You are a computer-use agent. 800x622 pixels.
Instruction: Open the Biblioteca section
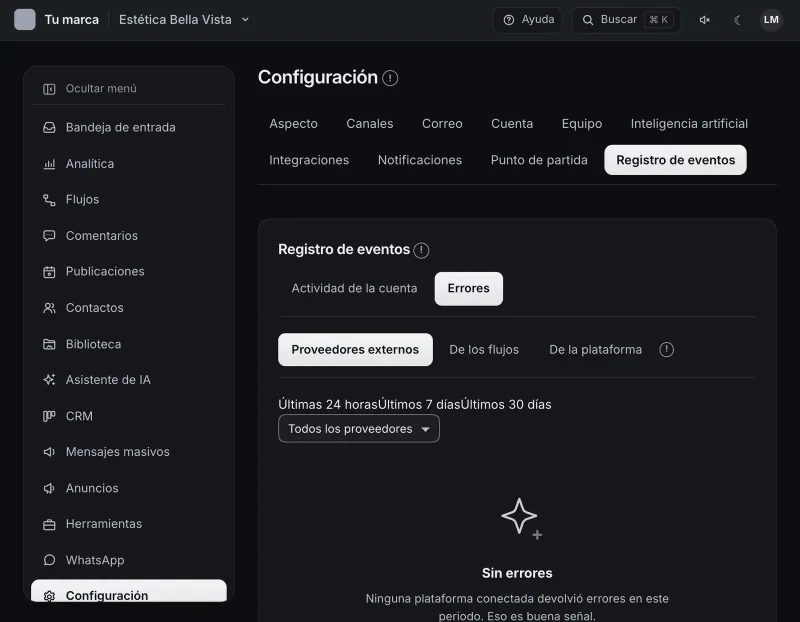pyautogui.click(x=129, y=344)
